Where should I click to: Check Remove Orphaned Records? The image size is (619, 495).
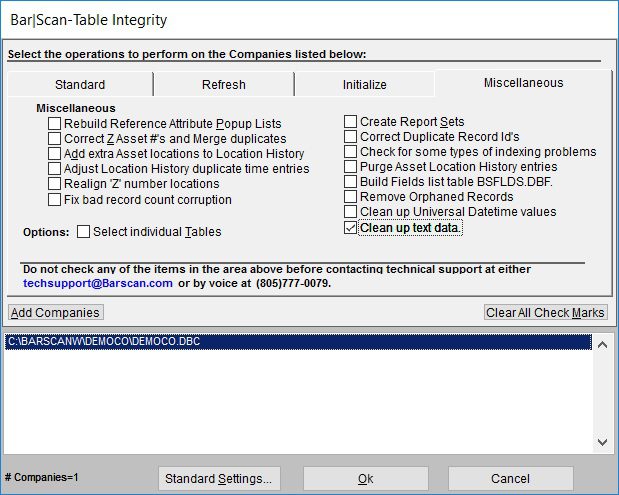tap(351, 197)
